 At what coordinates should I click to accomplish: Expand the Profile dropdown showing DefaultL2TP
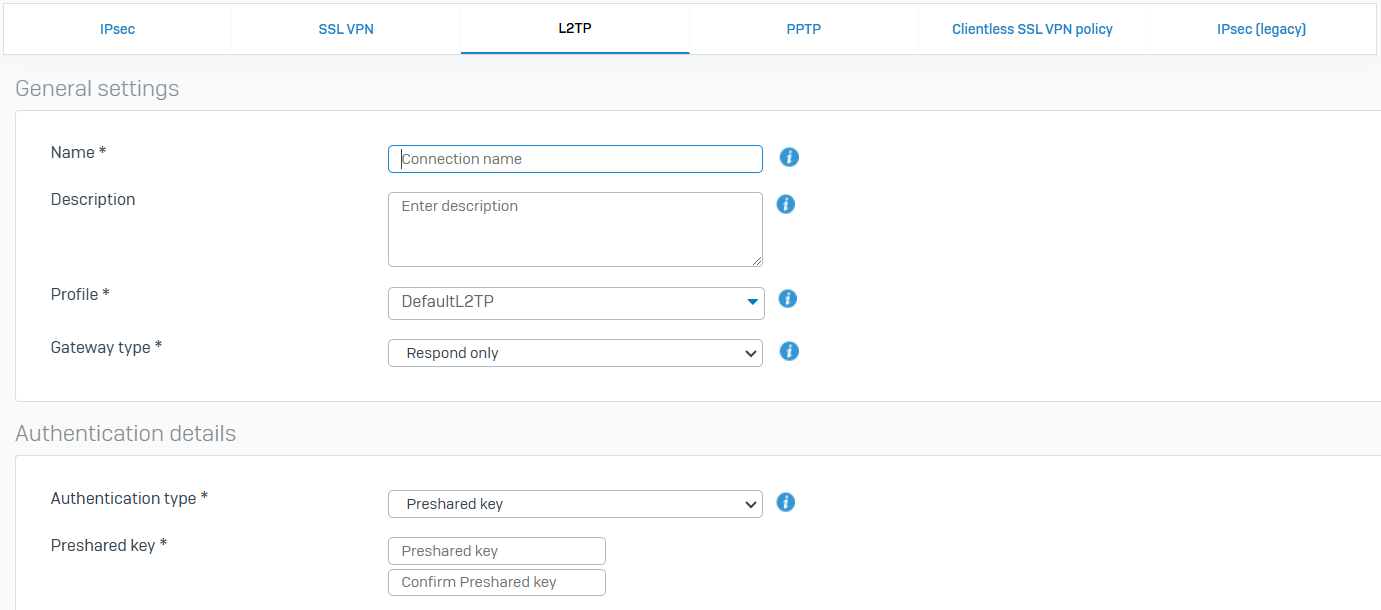[575, 302]
